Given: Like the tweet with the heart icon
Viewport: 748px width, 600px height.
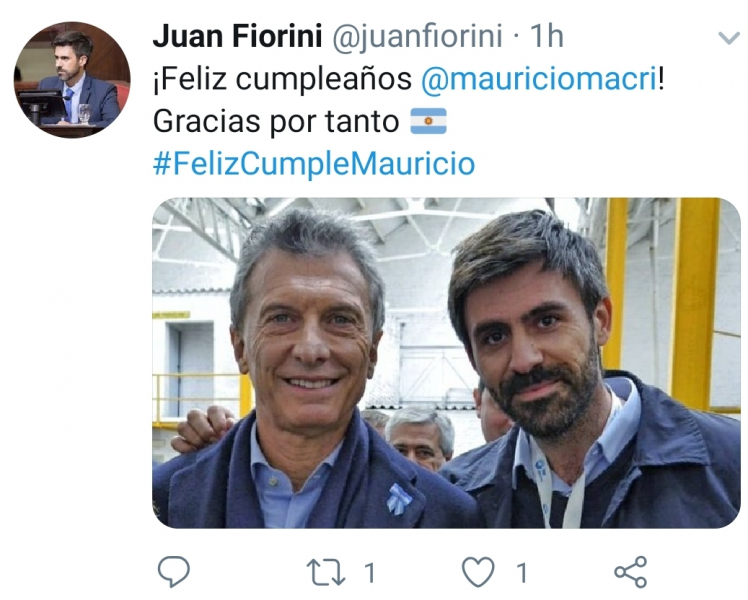Looking at the screenshot, I should [x=478, y=572].
